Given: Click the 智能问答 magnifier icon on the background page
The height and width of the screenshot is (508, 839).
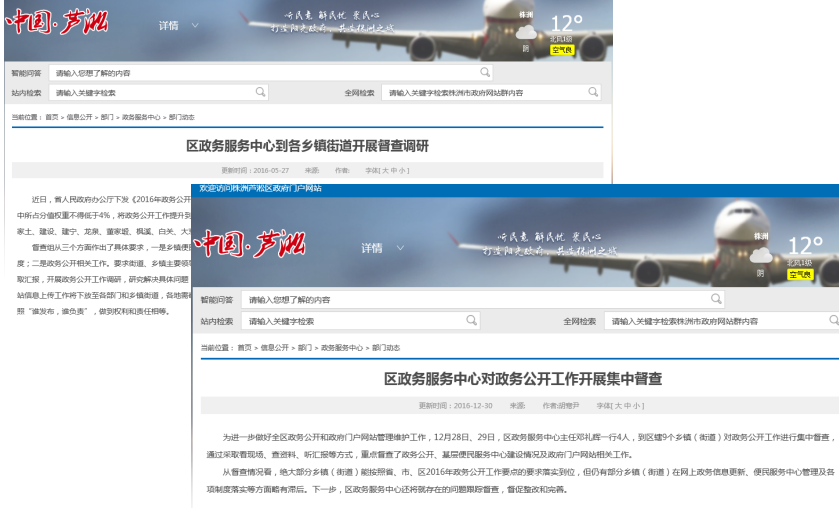Looking at the screenshot, I should coord(485,72).
